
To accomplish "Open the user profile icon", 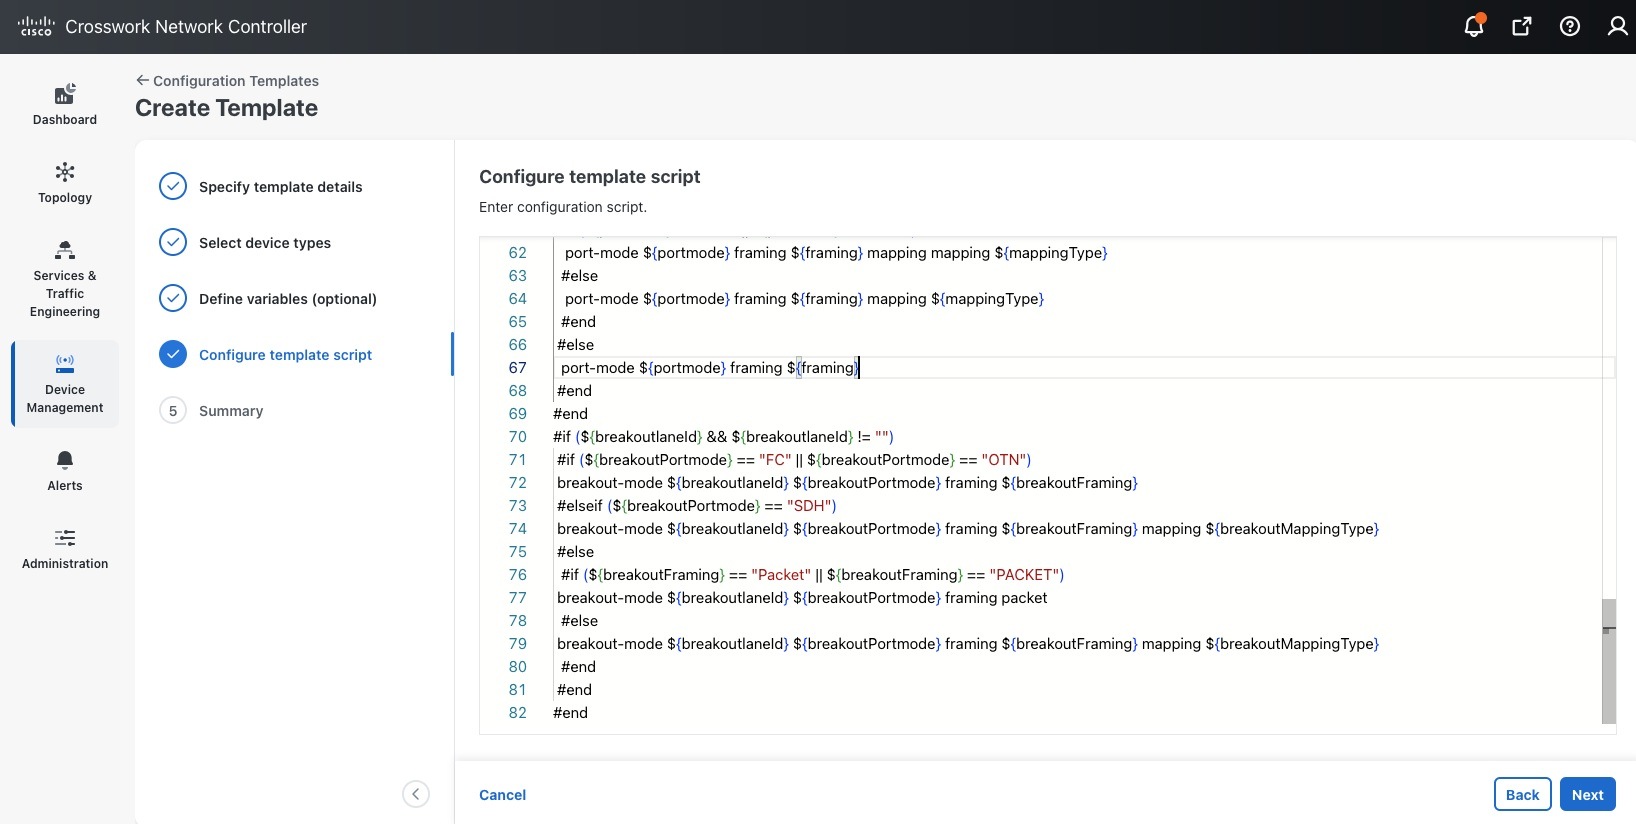I will tap(1617, 26).
